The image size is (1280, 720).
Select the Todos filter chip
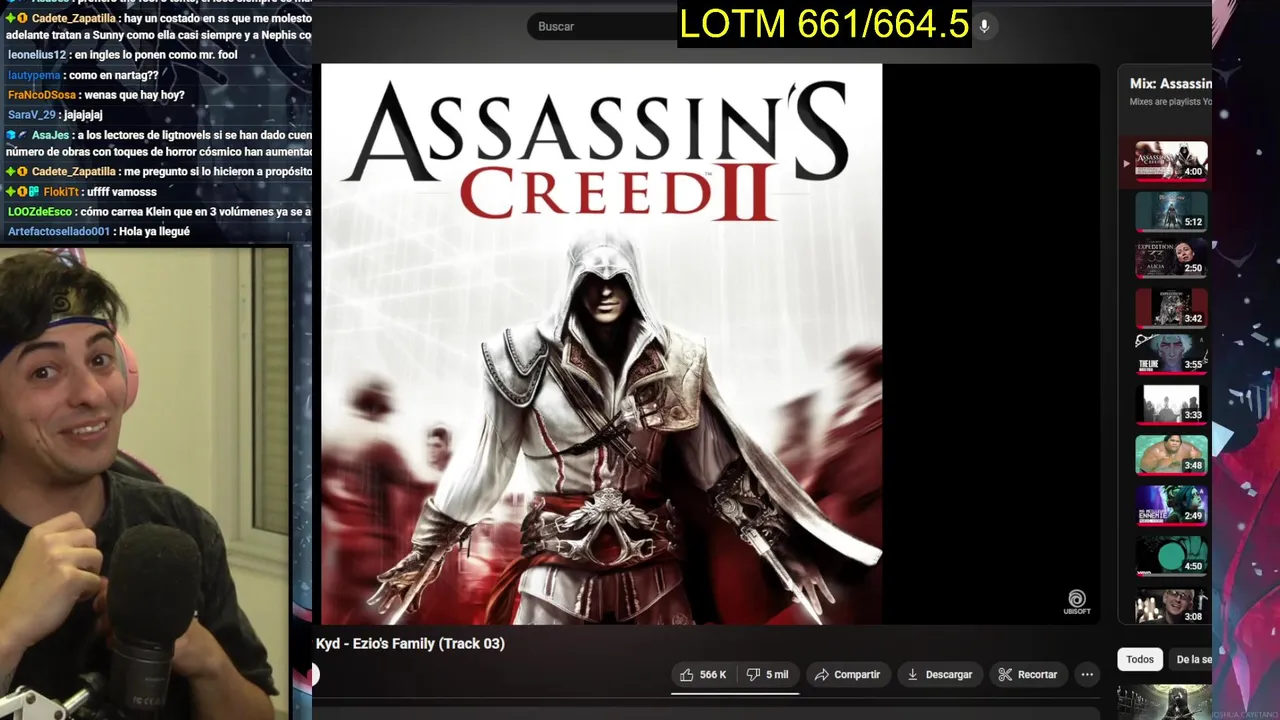point(1140,659)
